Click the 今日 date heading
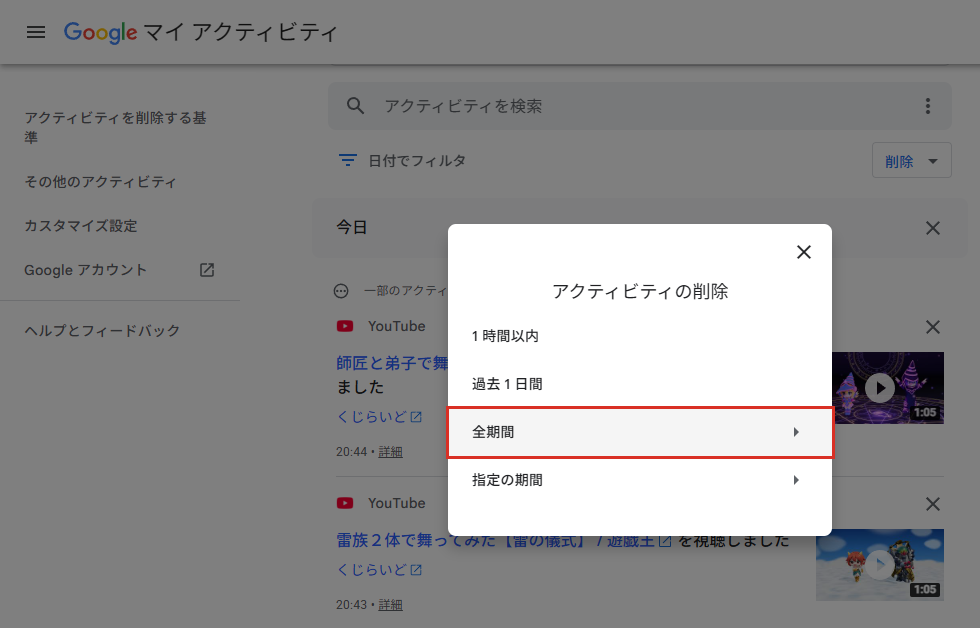The image size is (980, 628). (352, 227)
